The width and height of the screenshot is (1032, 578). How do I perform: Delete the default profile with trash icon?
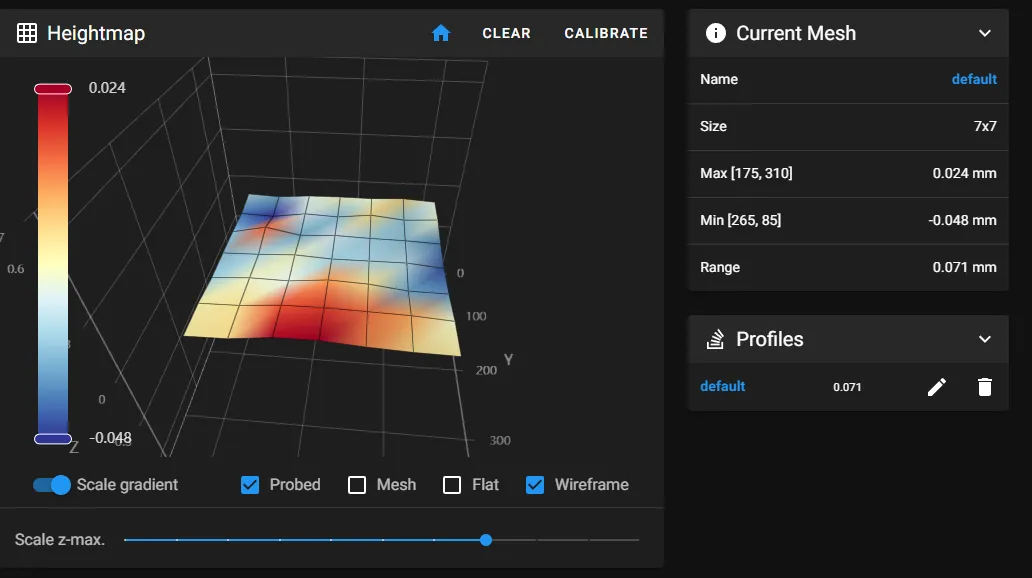point(985,387)
